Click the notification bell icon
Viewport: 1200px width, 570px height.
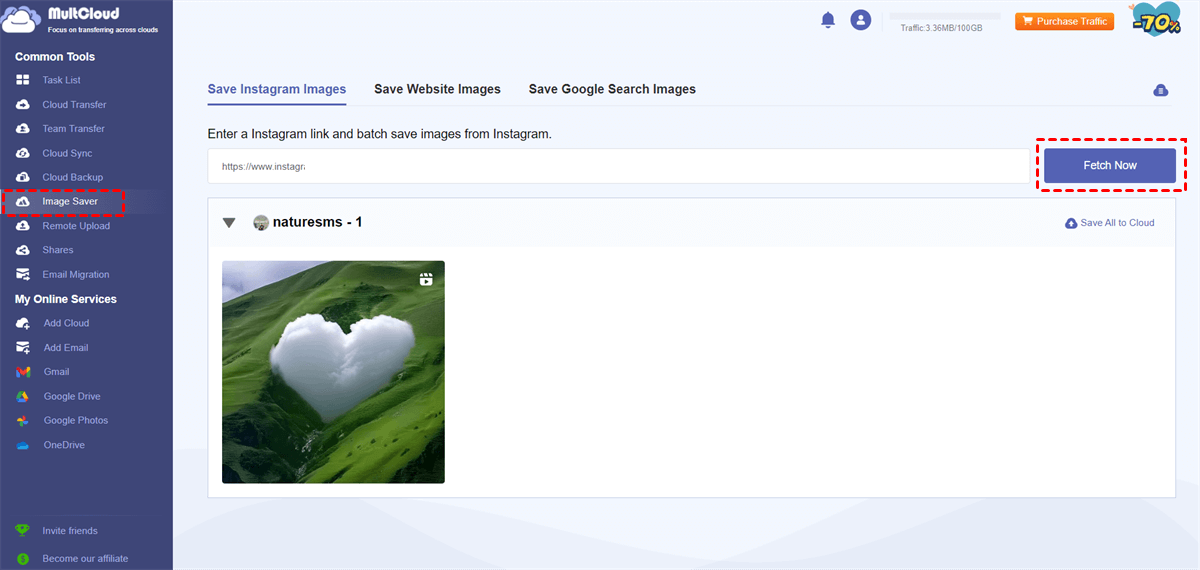(827, 20)
